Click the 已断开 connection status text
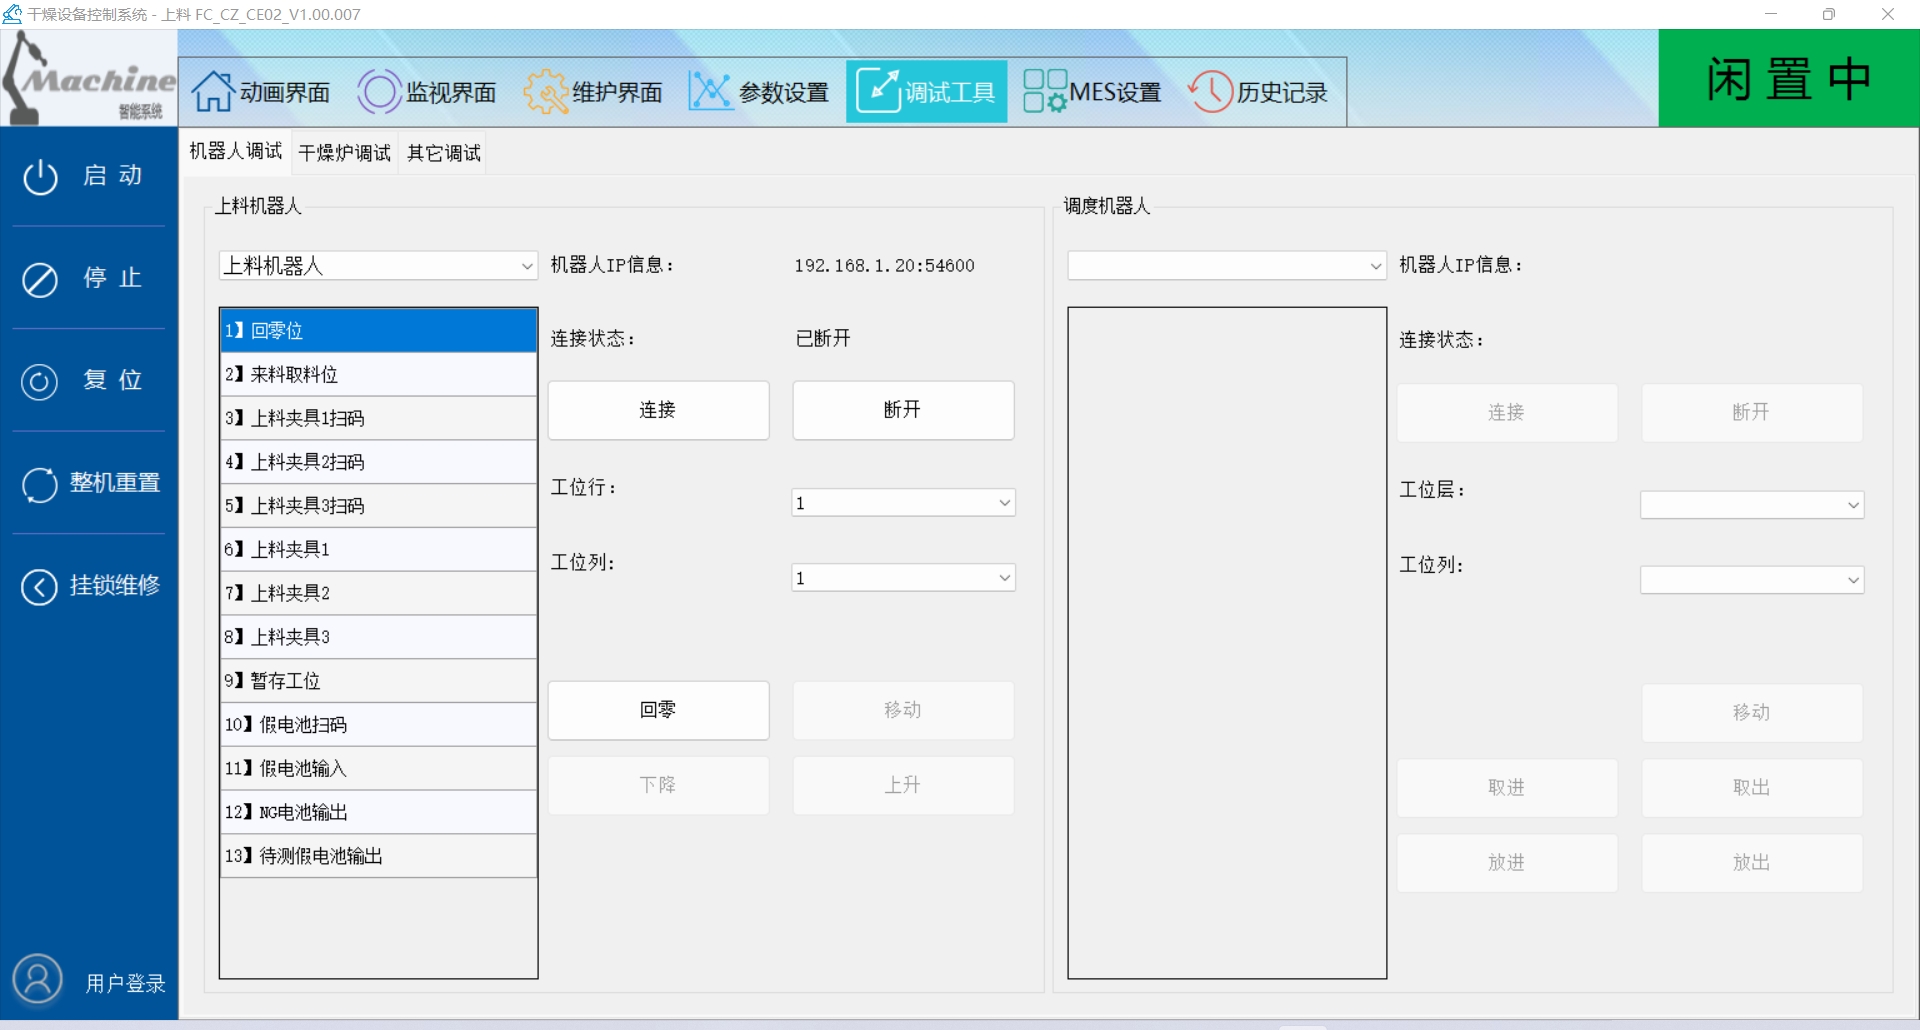1920x1030 pixels. point(823,339)
